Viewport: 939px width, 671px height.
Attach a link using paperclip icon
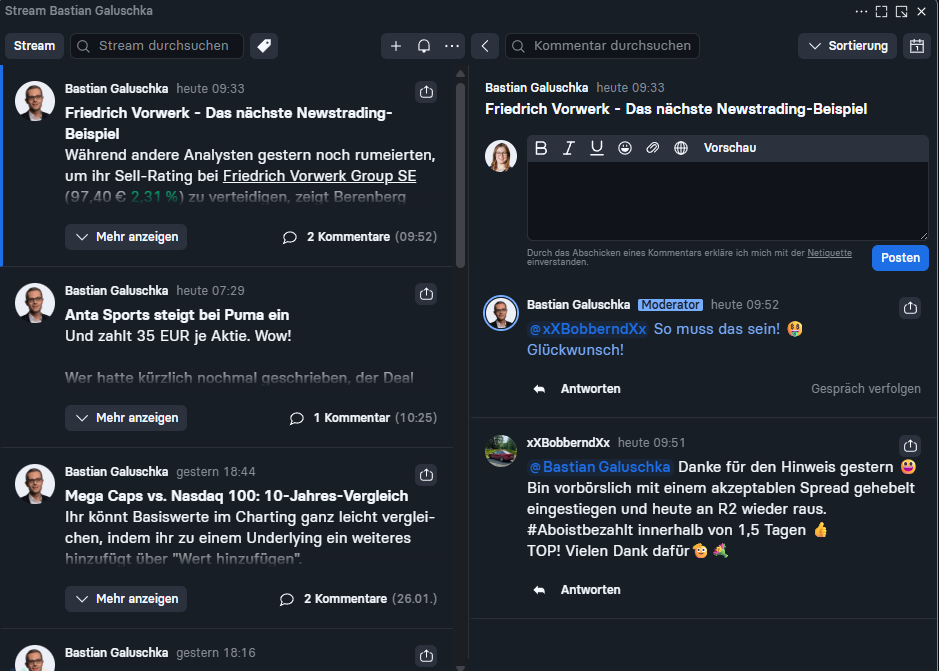(652, 148)
